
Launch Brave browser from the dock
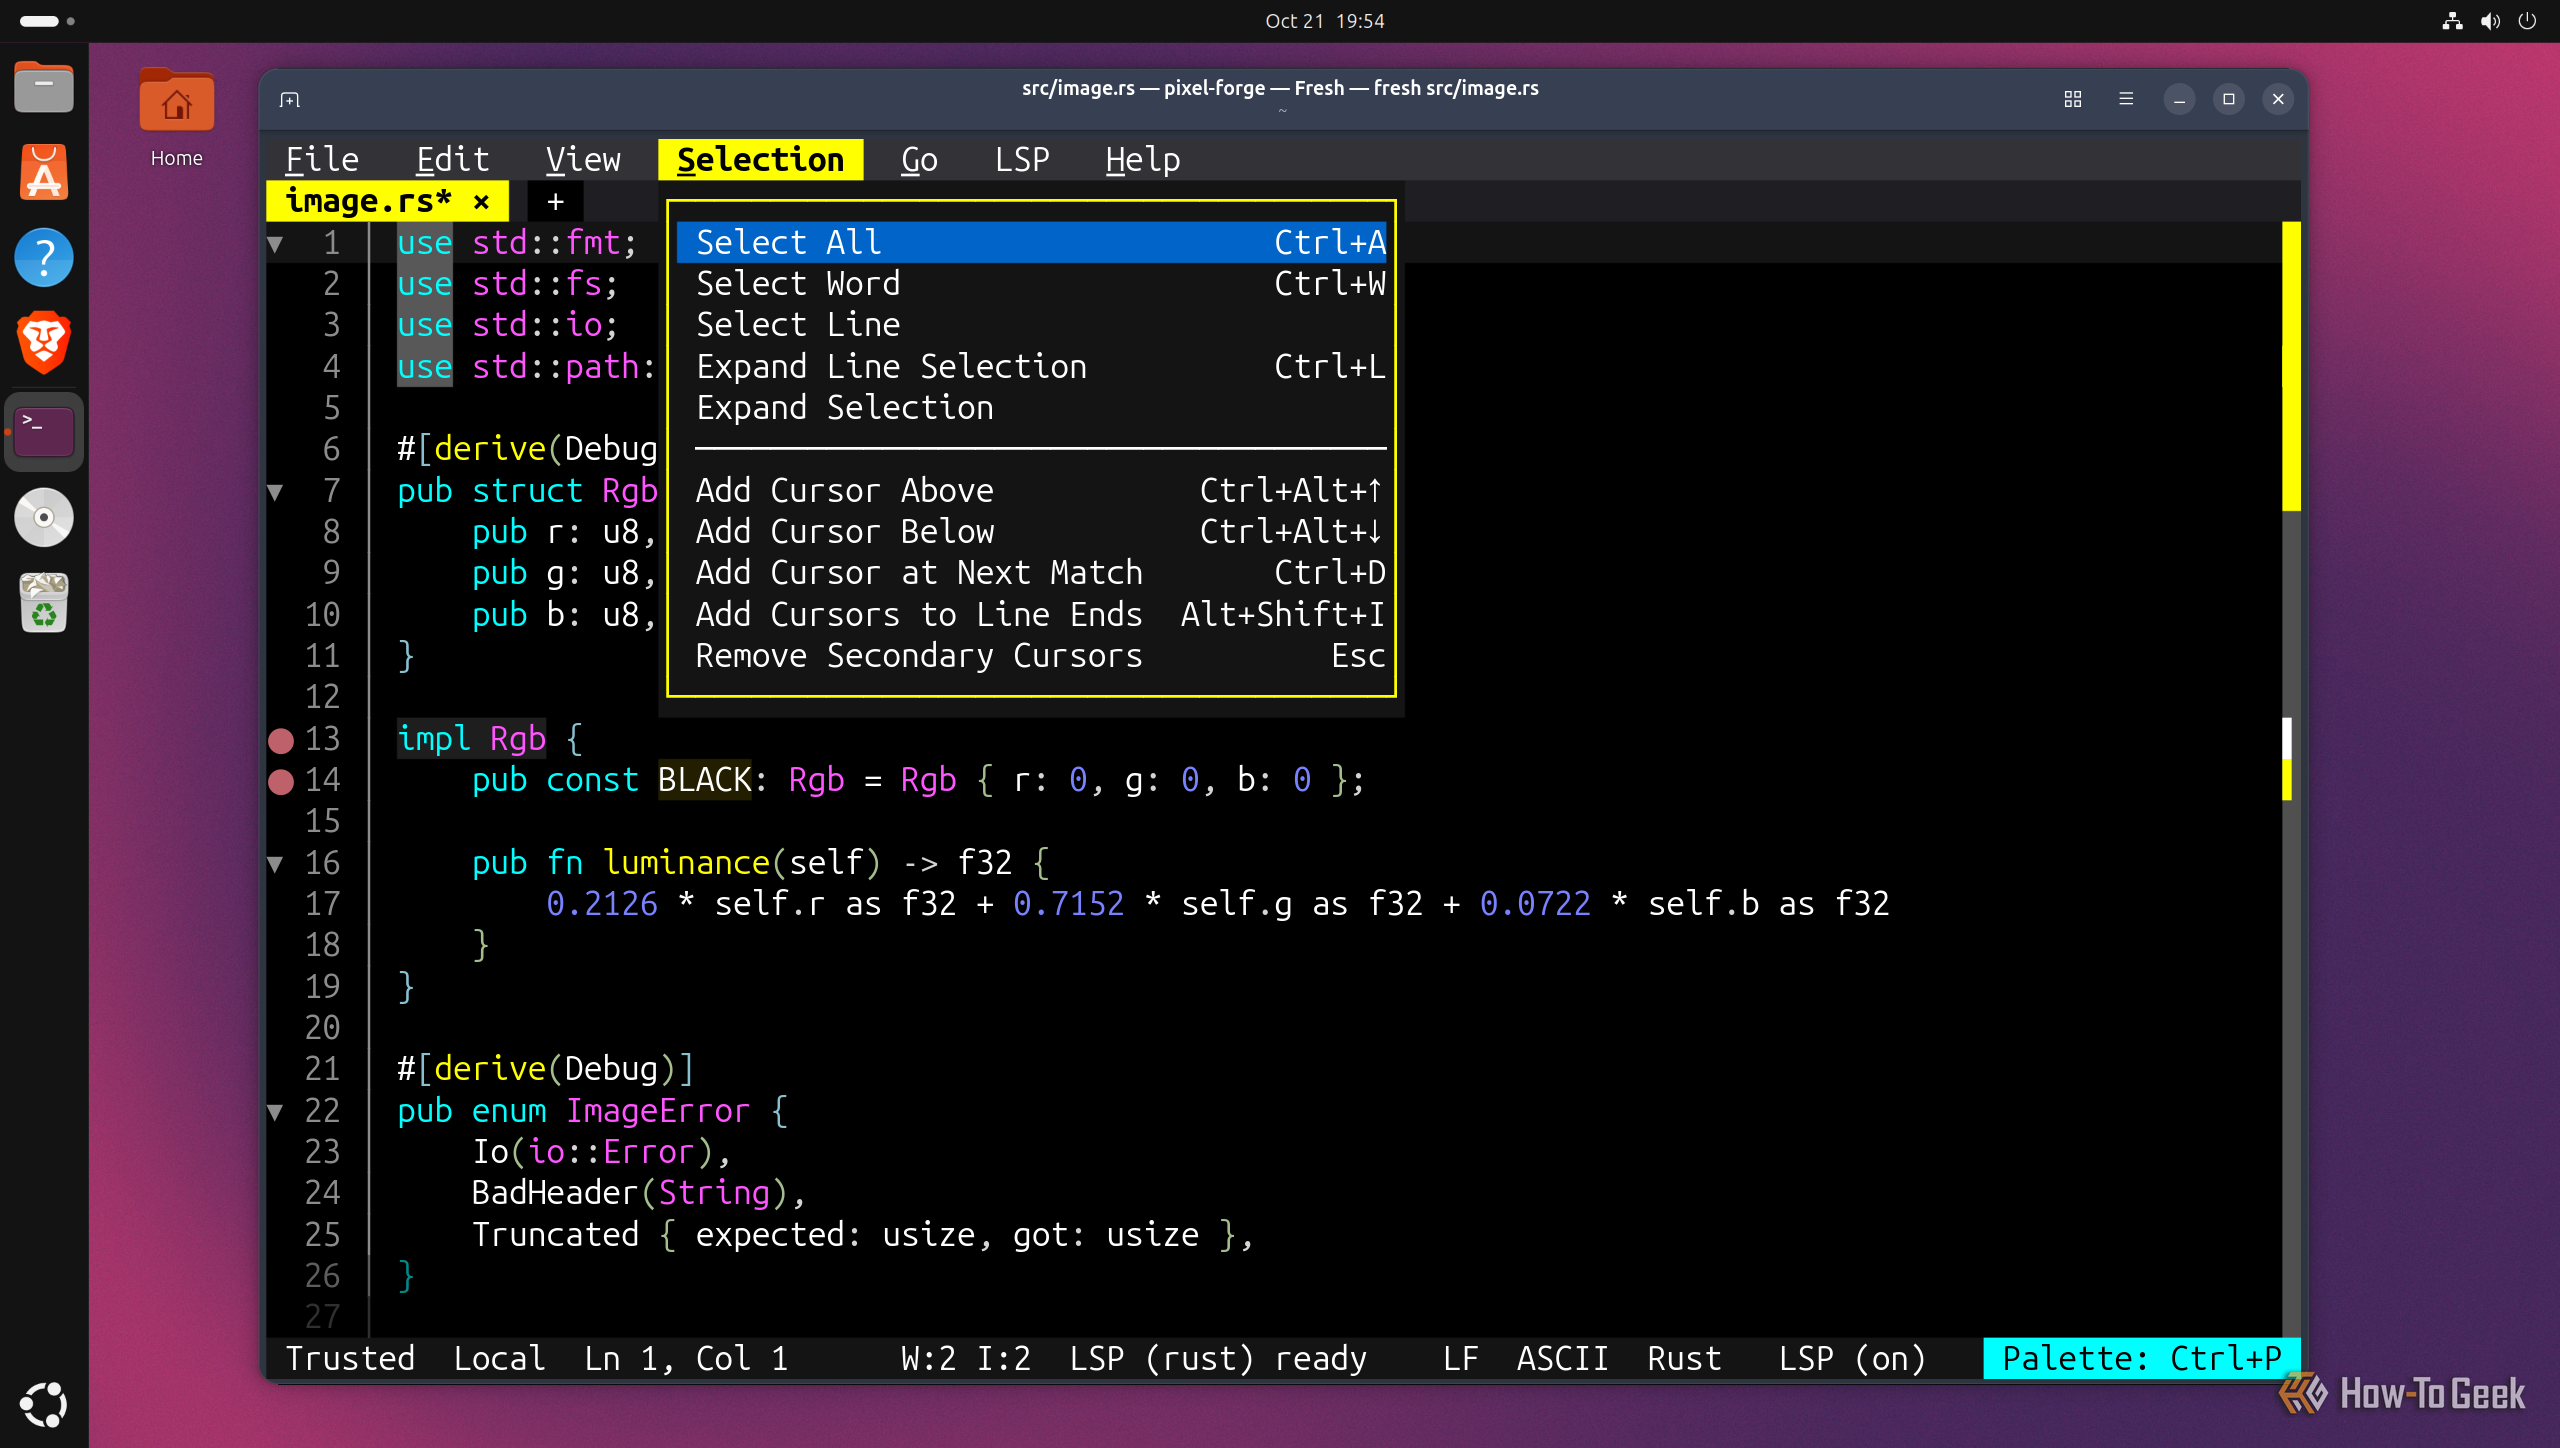coord(44,343)
